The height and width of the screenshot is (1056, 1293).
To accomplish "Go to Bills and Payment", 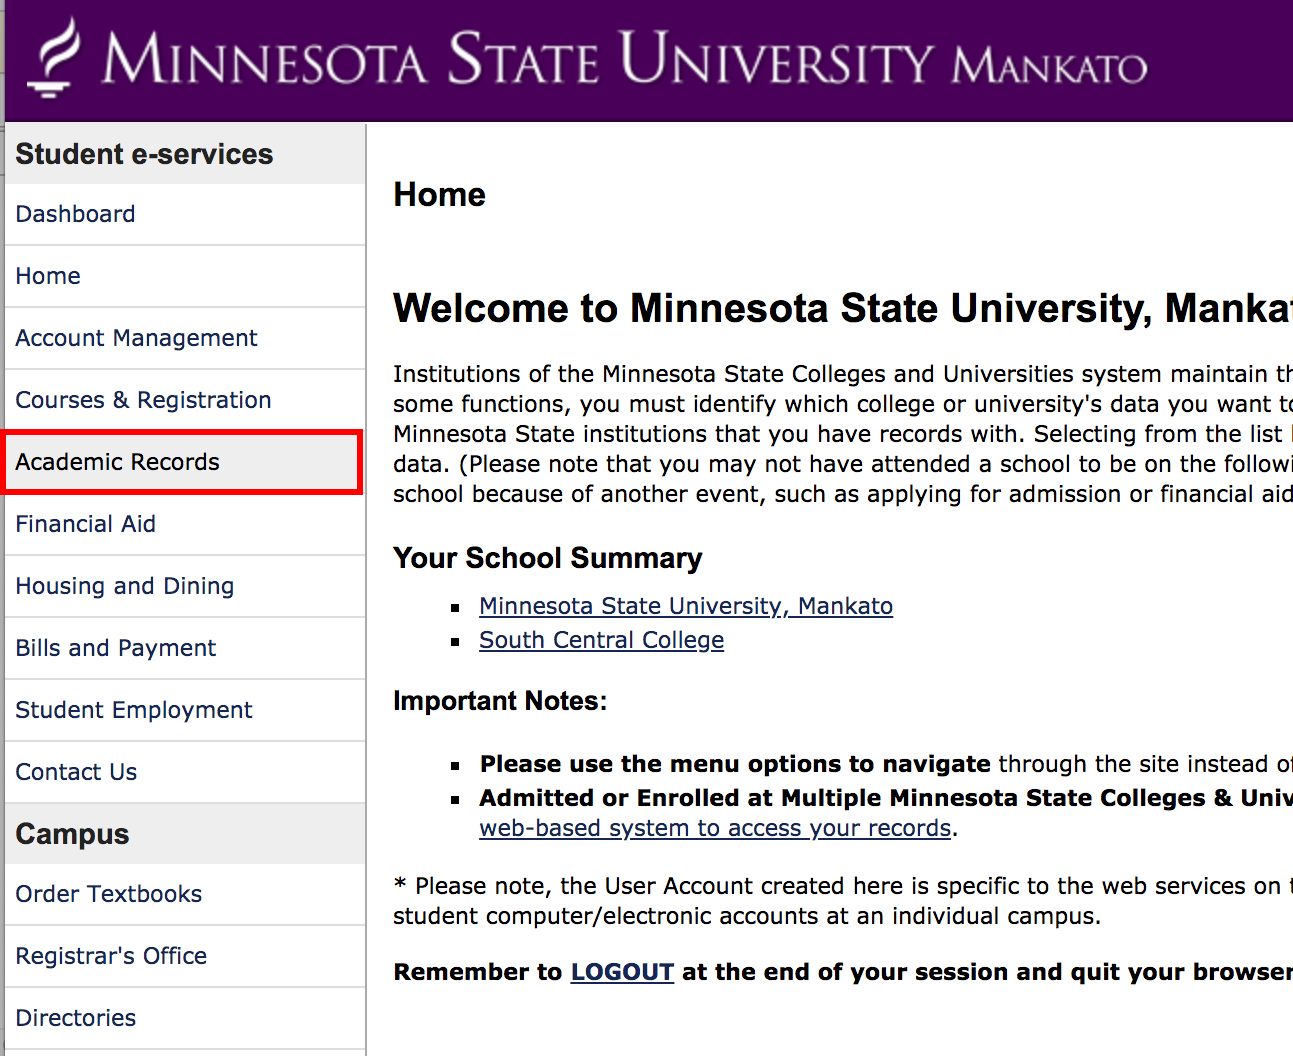I will (x=115, y=648).
